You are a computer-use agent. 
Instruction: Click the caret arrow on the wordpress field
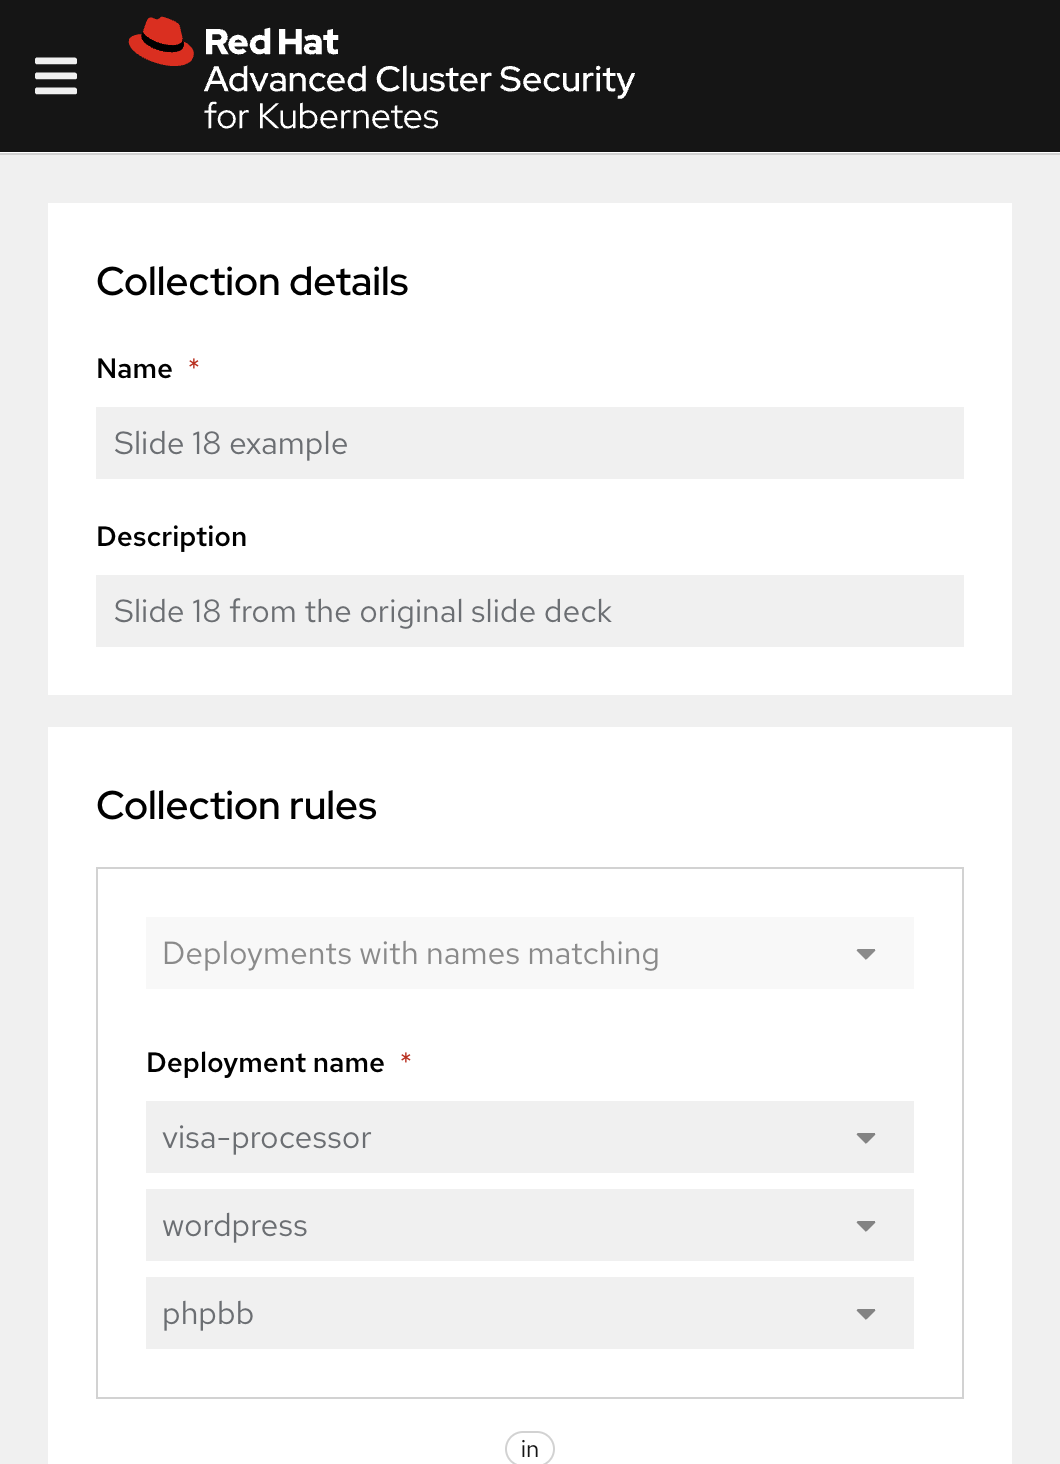(866, 1226)
